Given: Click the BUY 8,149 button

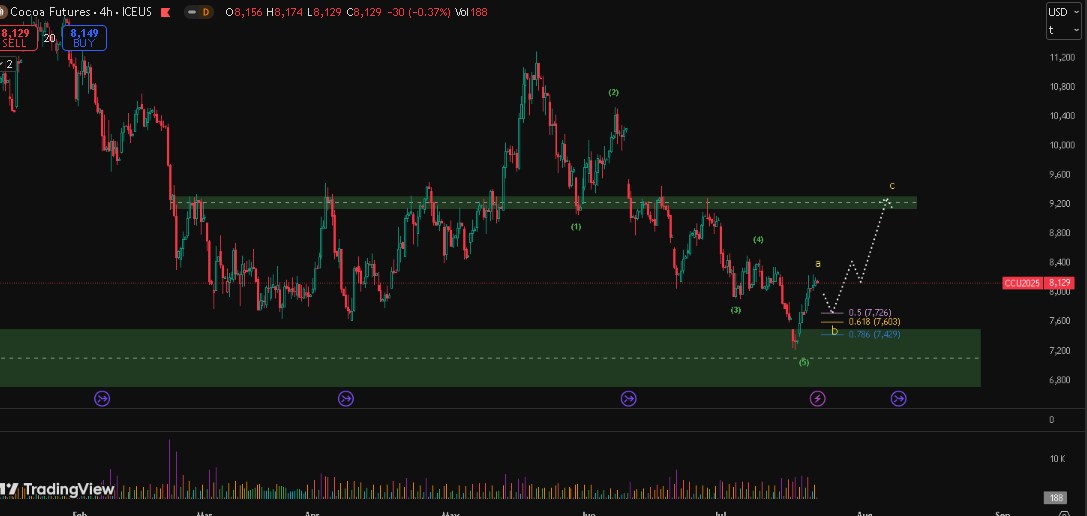Looking at the screenshot, I should pyautogui.click(x=84, y=37).
